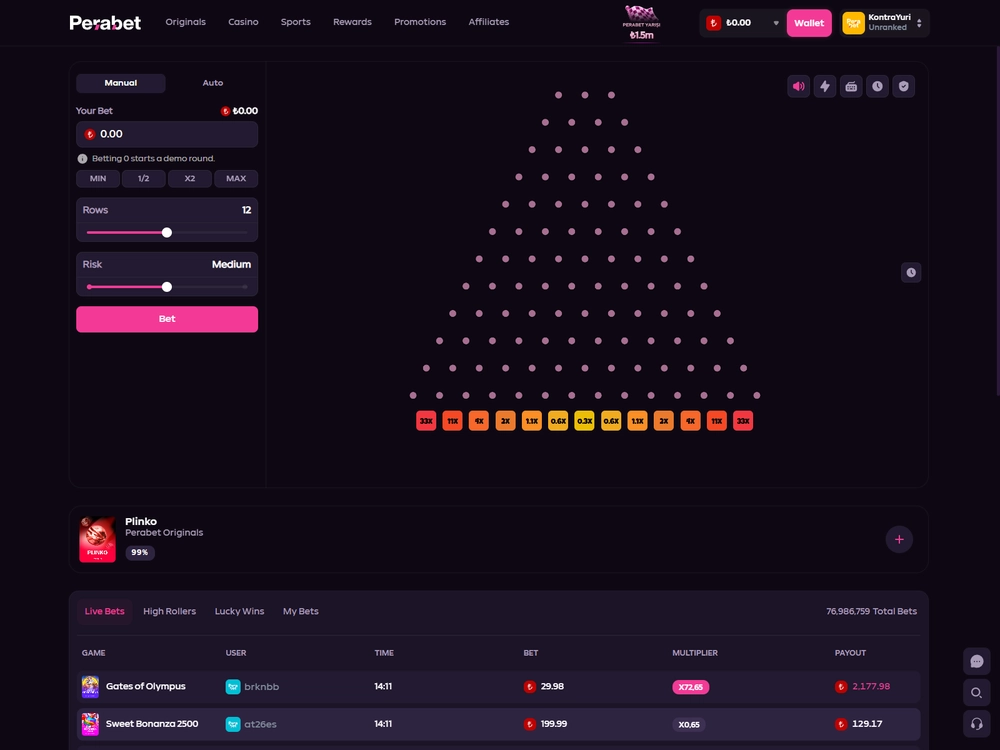The width and height of the screenshot is (1000, 750).
Task: Open the Rewards page
Action: point(353,22)
